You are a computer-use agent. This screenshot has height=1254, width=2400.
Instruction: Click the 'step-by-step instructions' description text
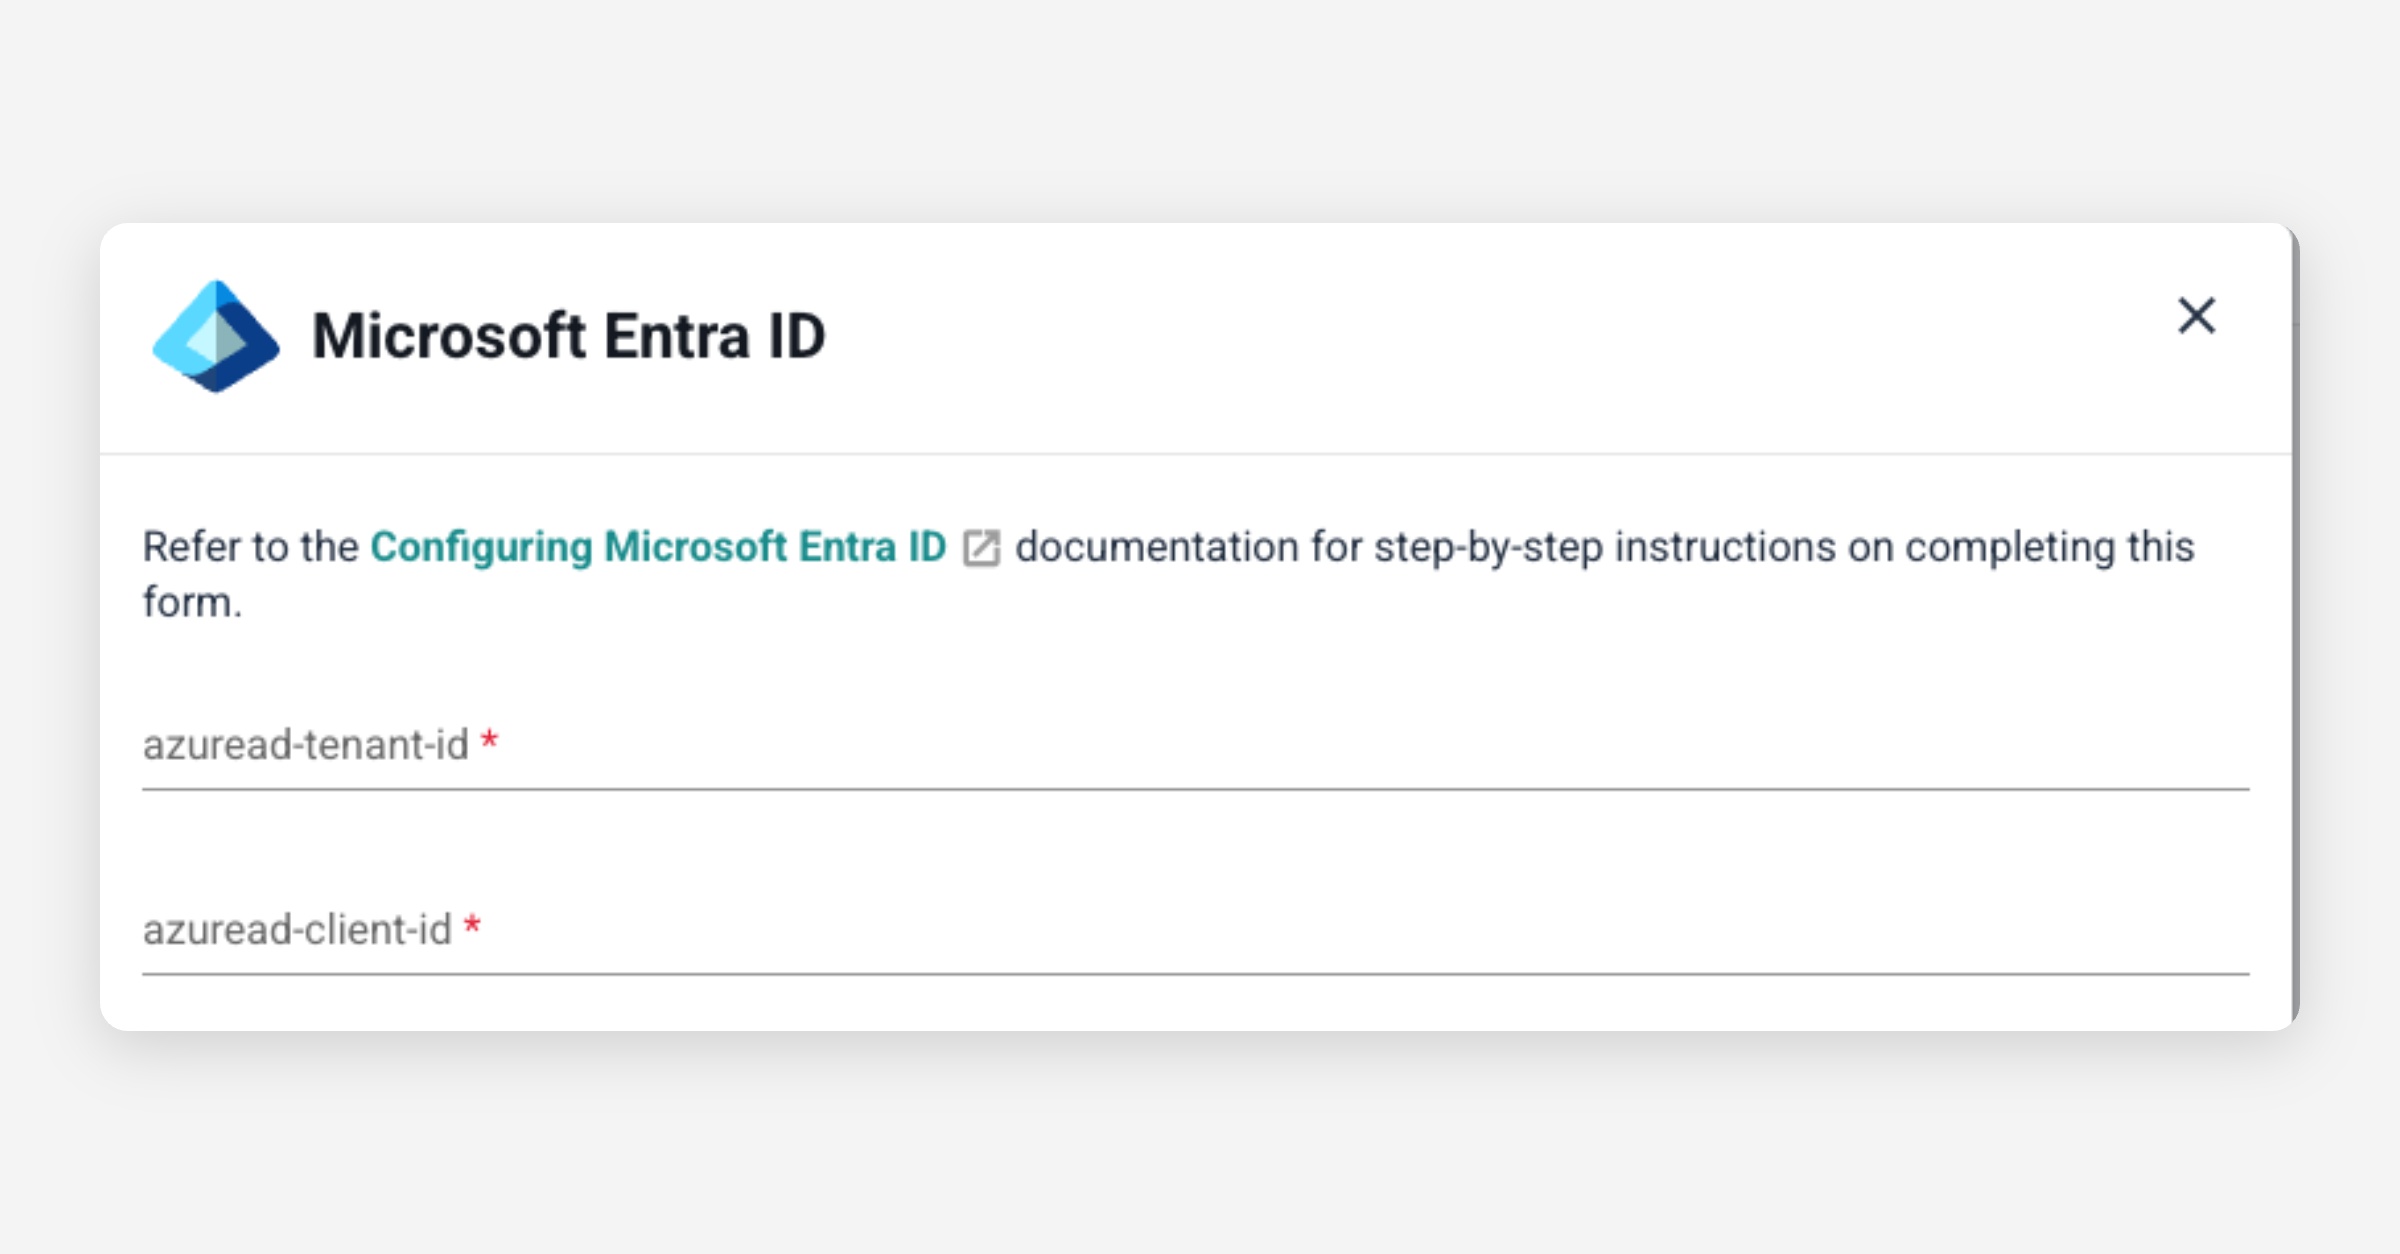[1604, 547]
